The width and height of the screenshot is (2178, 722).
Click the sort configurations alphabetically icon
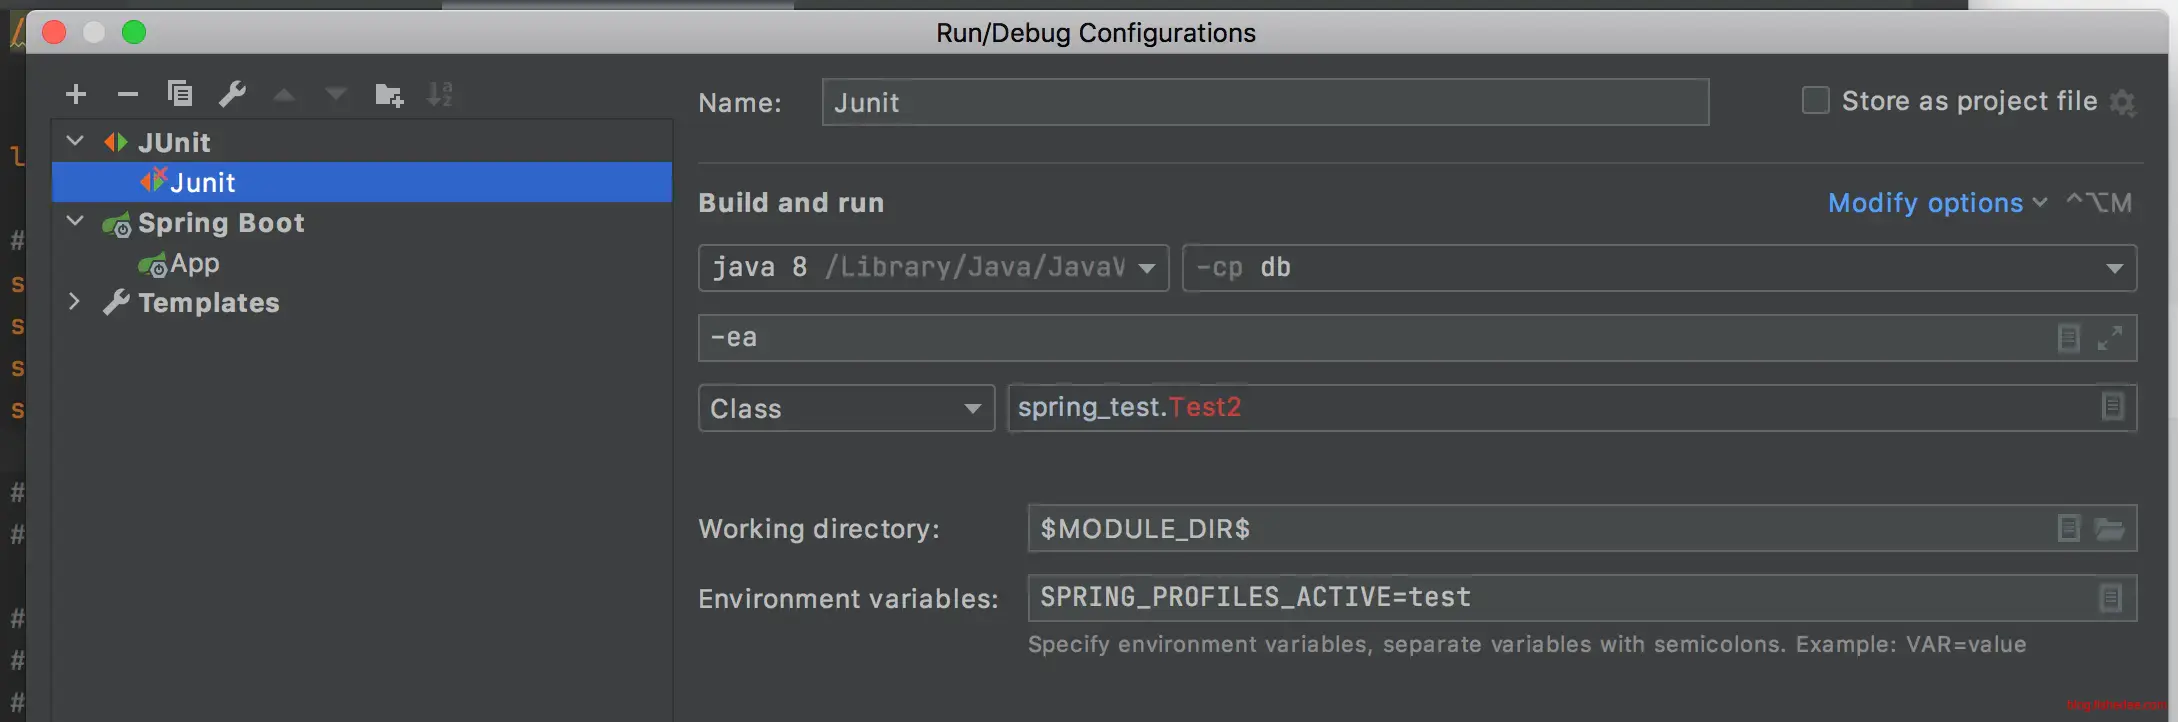pos(440,95)
